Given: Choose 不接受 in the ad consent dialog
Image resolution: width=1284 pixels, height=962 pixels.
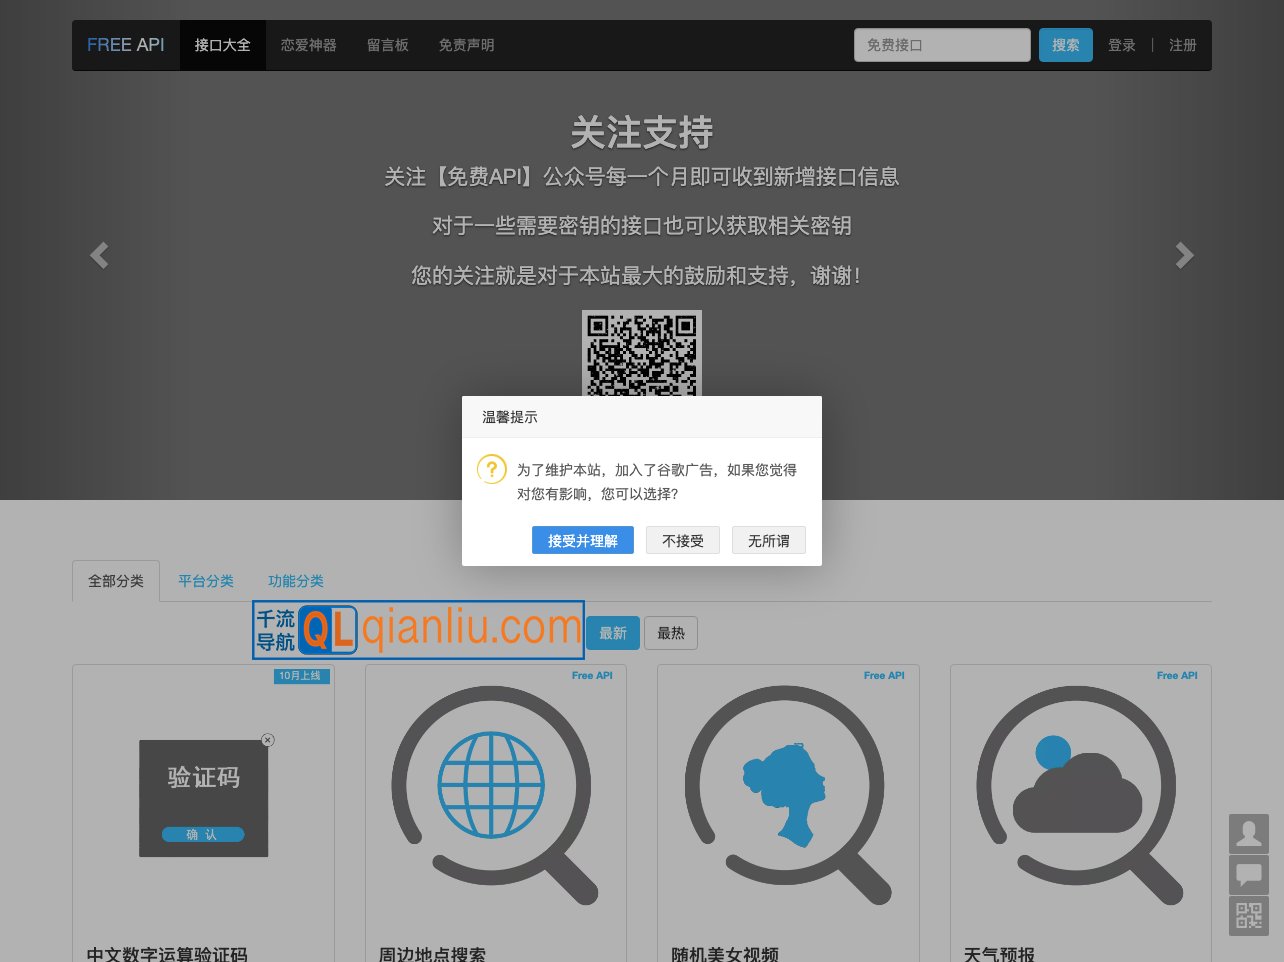Looking at the screenshot, I should pos(682,540).
